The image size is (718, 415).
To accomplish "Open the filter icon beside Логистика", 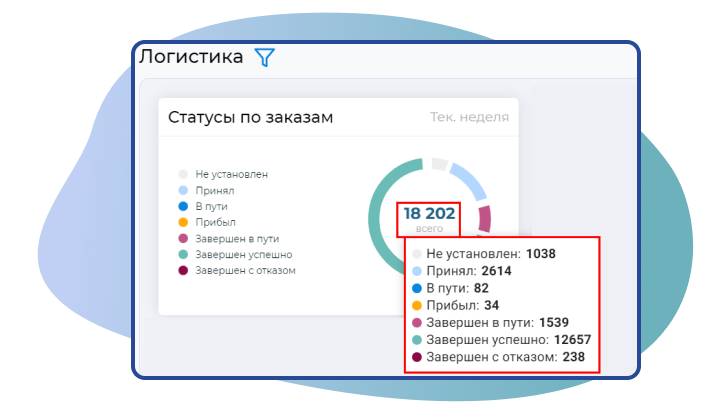I will (x=264, y=58).
